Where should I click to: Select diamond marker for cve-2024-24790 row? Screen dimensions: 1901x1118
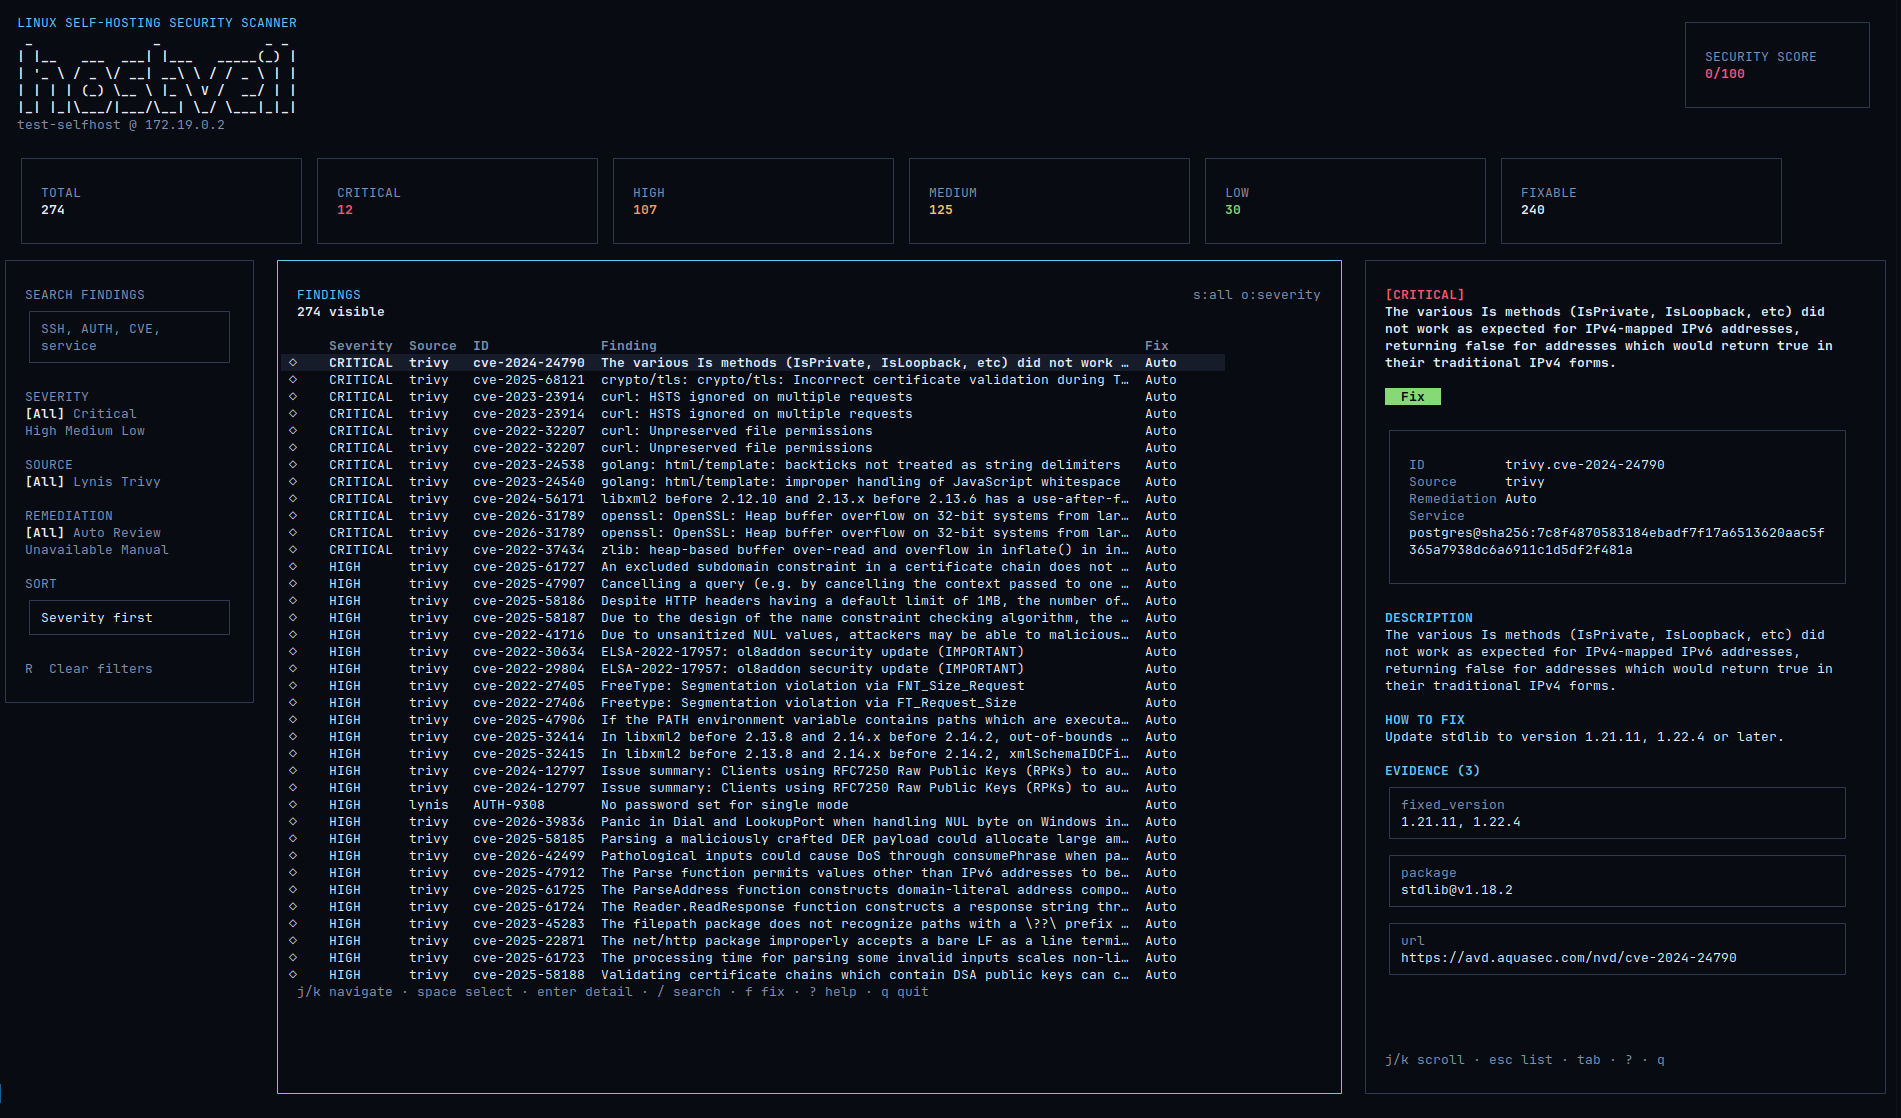[x=293, y=363]
